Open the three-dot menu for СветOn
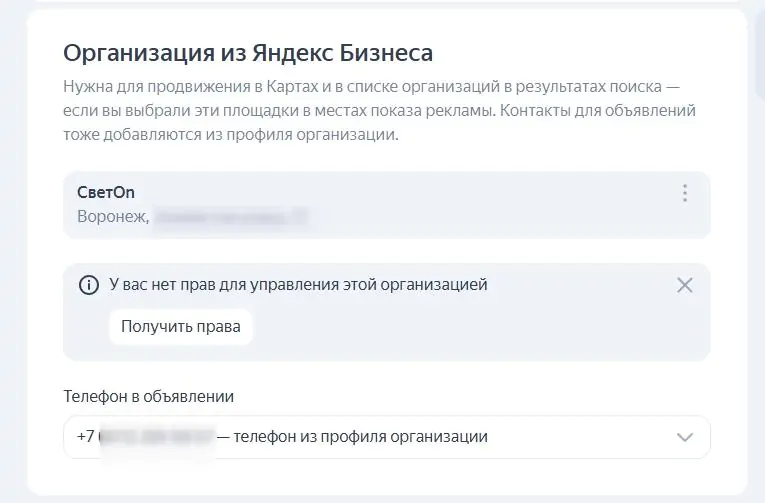The height and width of the screenshot is (503, 765). click(685, 193)
